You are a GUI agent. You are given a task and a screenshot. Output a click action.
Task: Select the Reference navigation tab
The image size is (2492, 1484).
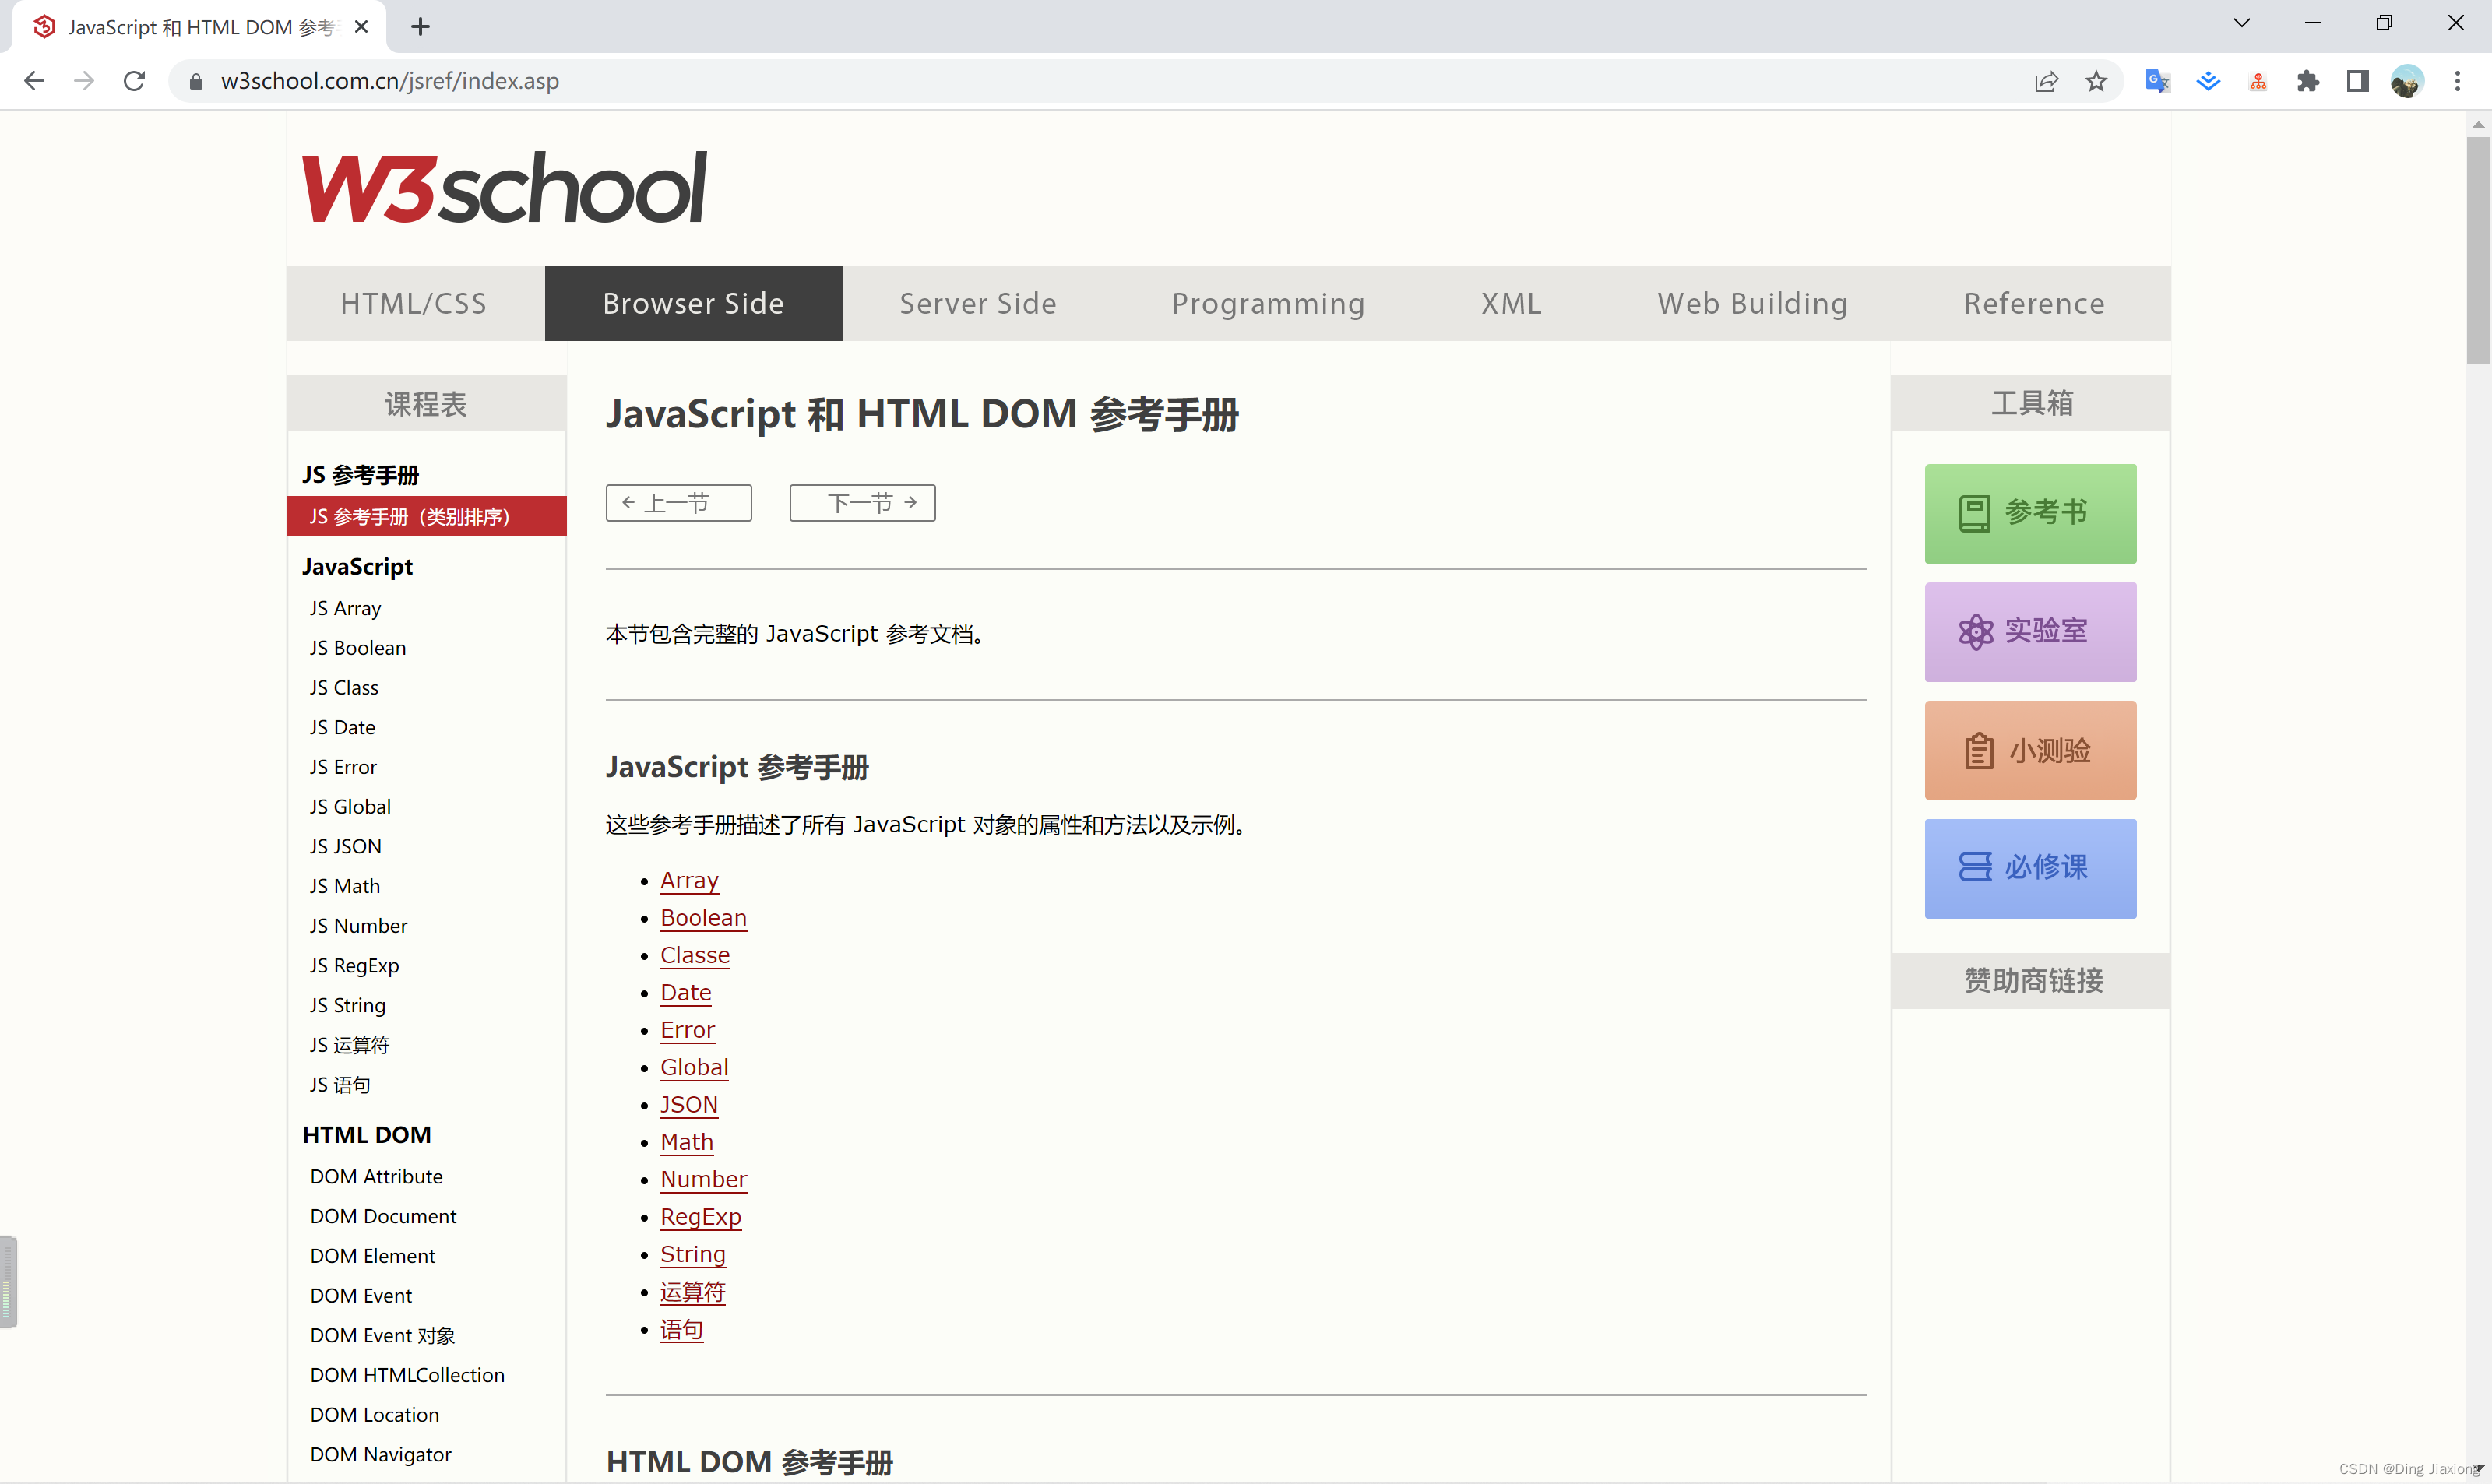(2033, 303)
